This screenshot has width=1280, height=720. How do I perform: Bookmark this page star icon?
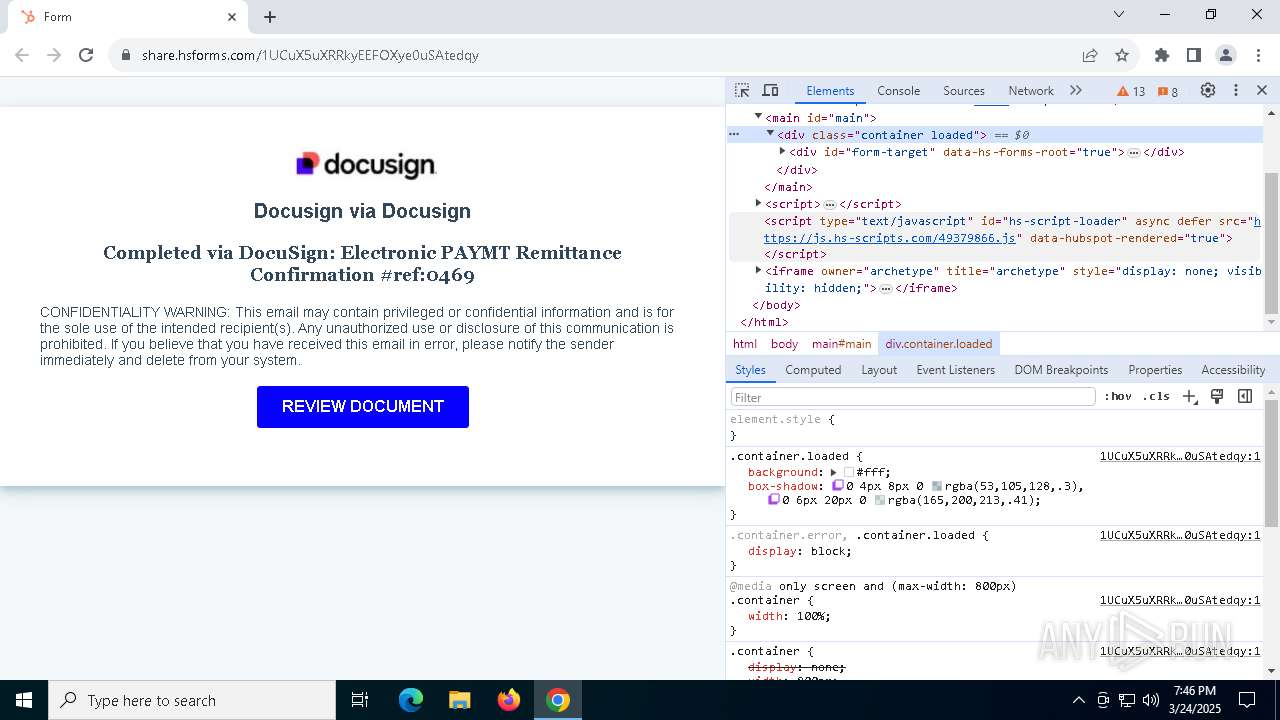pos(1122,55)
